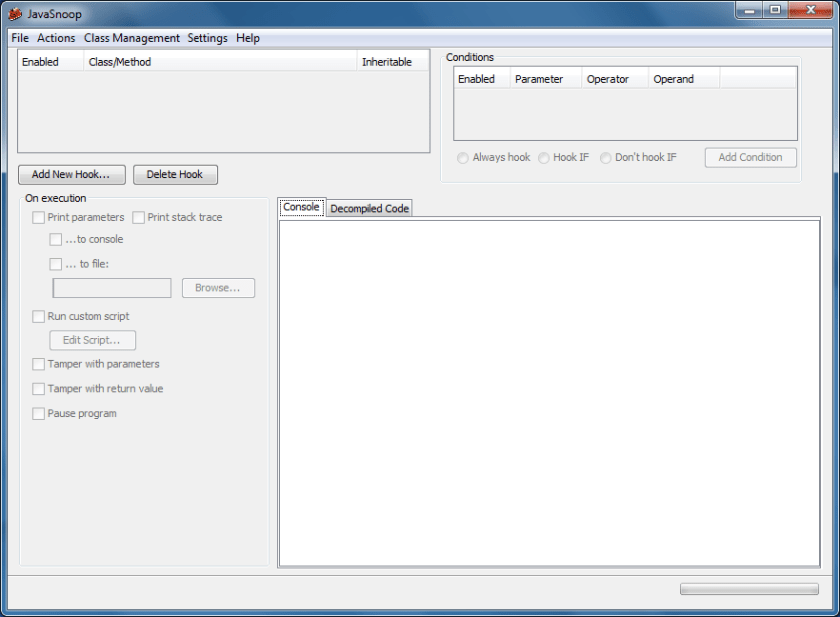The image size is (840, 617).
Task: Choose the Hook IF condition mode
Action: (543, 157)
